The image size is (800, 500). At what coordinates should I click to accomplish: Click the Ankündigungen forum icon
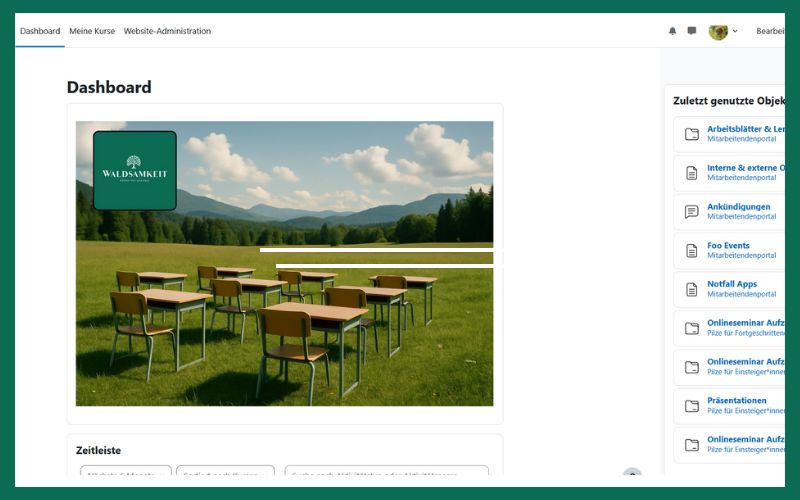pyautogui.click(x=692, y=212)
